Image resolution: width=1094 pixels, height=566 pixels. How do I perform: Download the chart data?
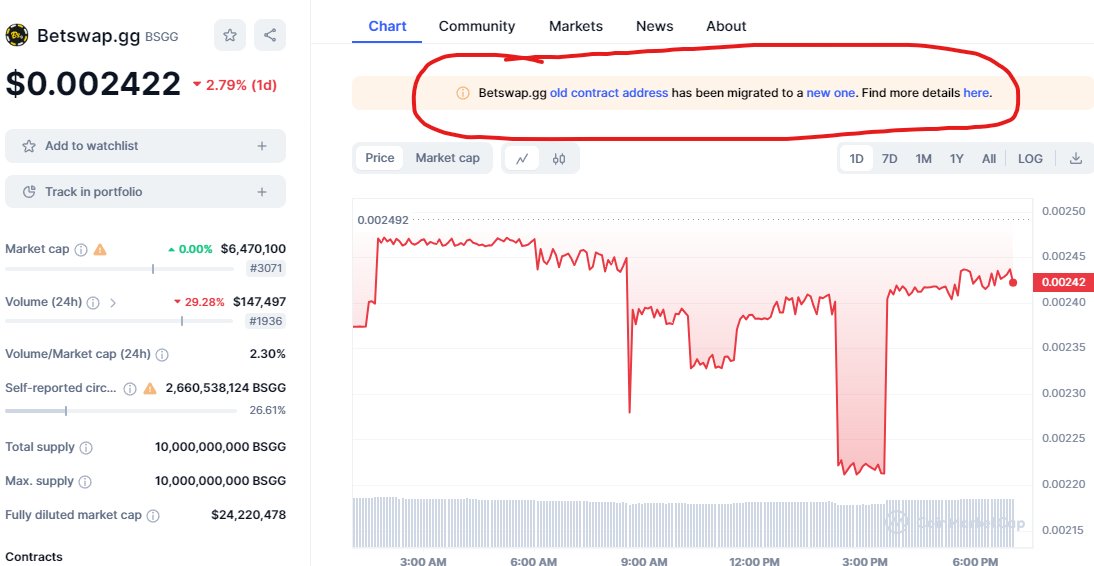[x=1076, y=158]
